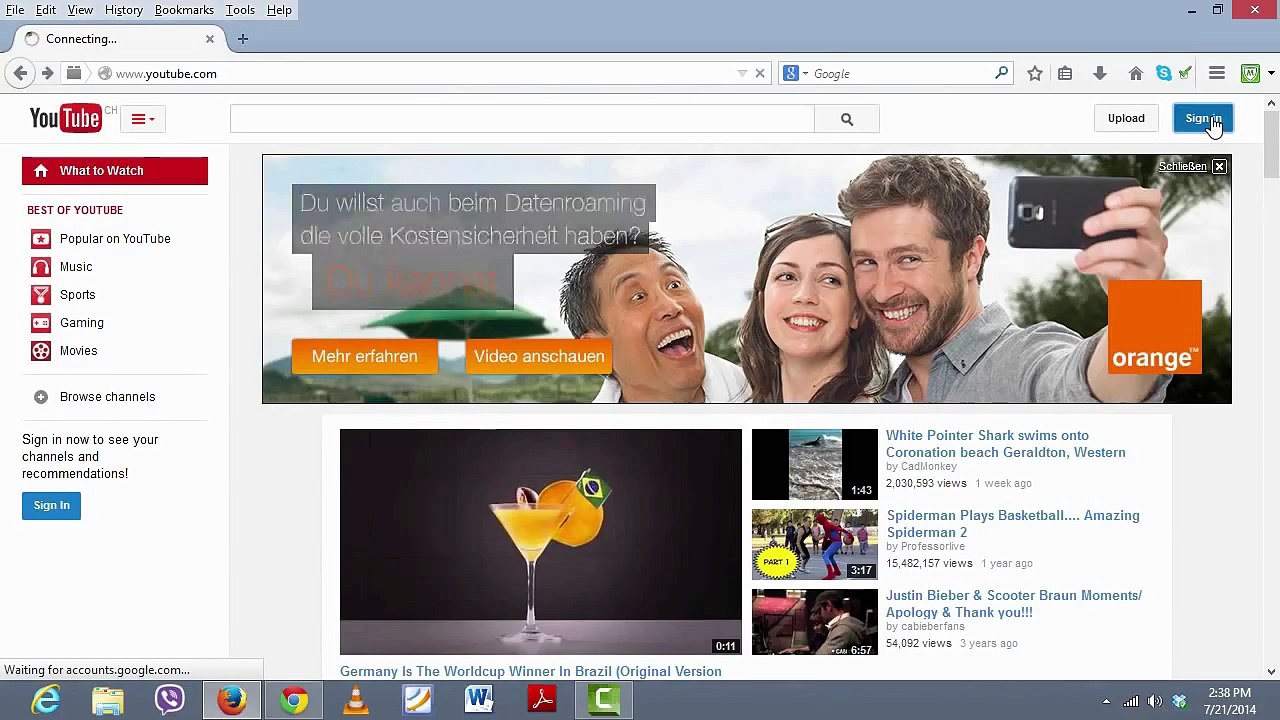
Task: Close the Connecting tab
Action: pos(210,39)
